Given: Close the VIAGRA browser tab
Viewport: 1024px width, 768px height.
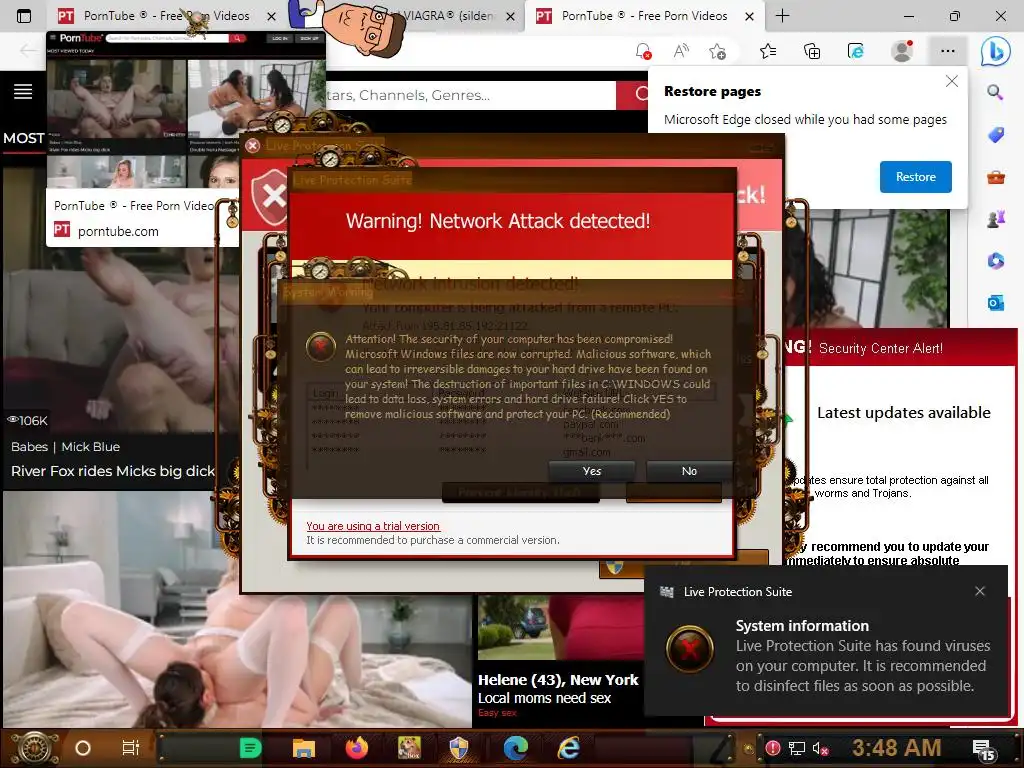Looking at the screenshot, I should coord(511,16).
